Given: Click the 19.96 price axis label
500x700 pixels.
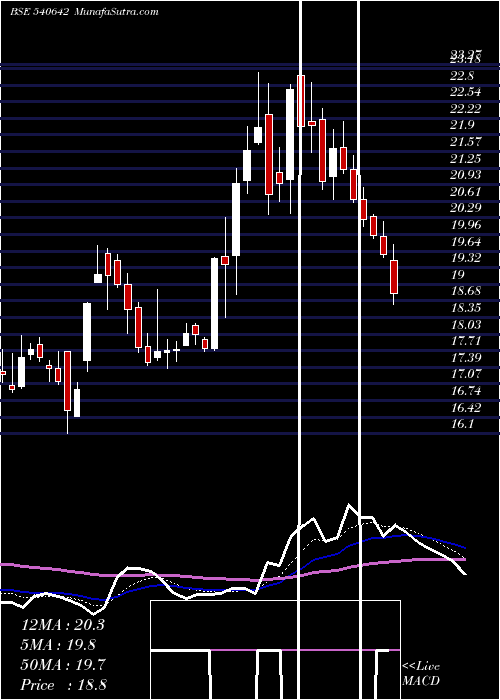Looking at the screenshot, I should click(466, 225).
